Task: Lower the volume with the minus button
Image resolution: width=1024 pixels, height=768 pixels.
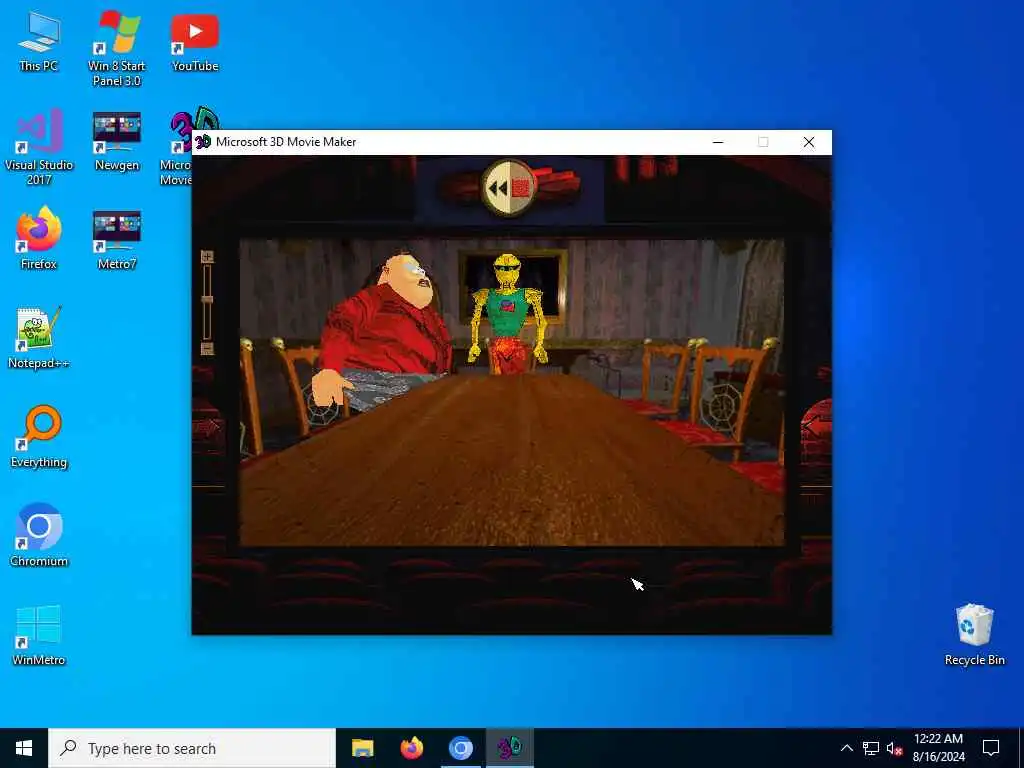Action: (207, 349)
